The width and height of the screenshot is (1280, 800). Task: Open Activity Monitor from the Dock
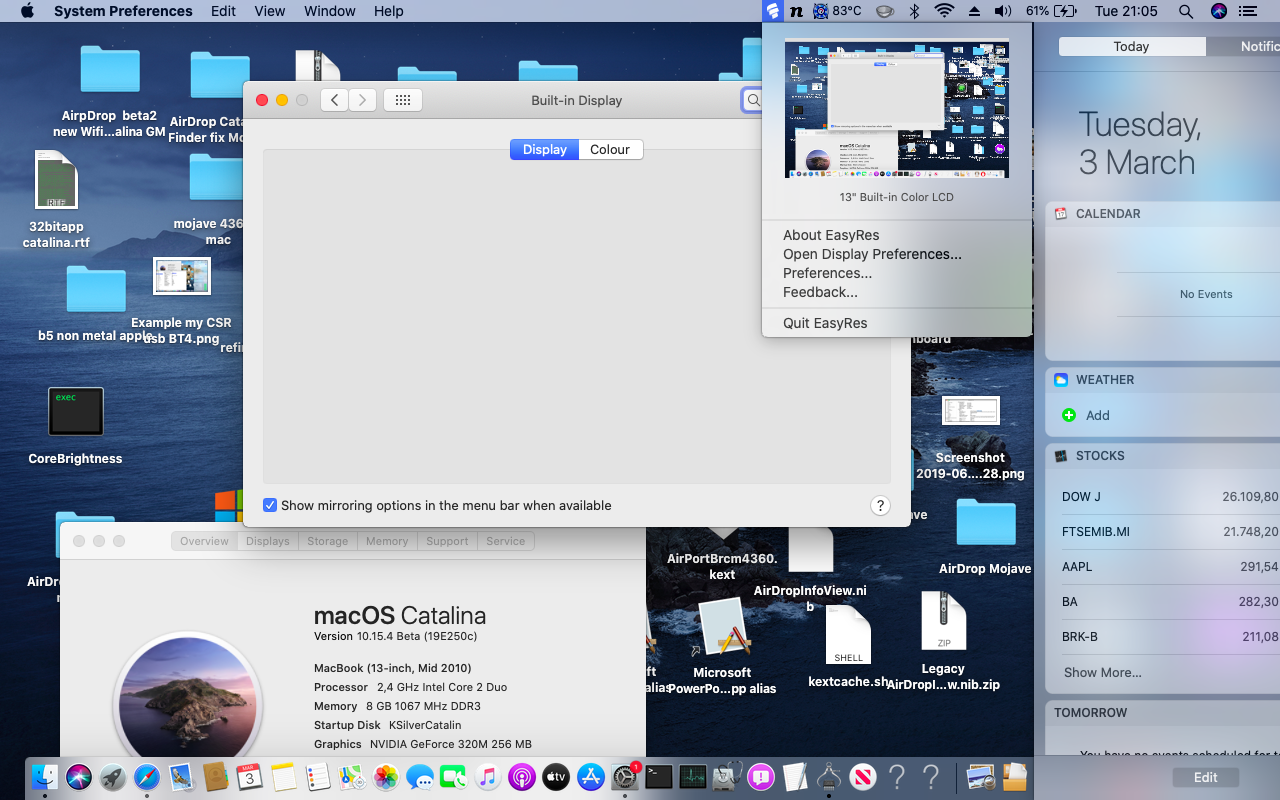tap(692, 776)
